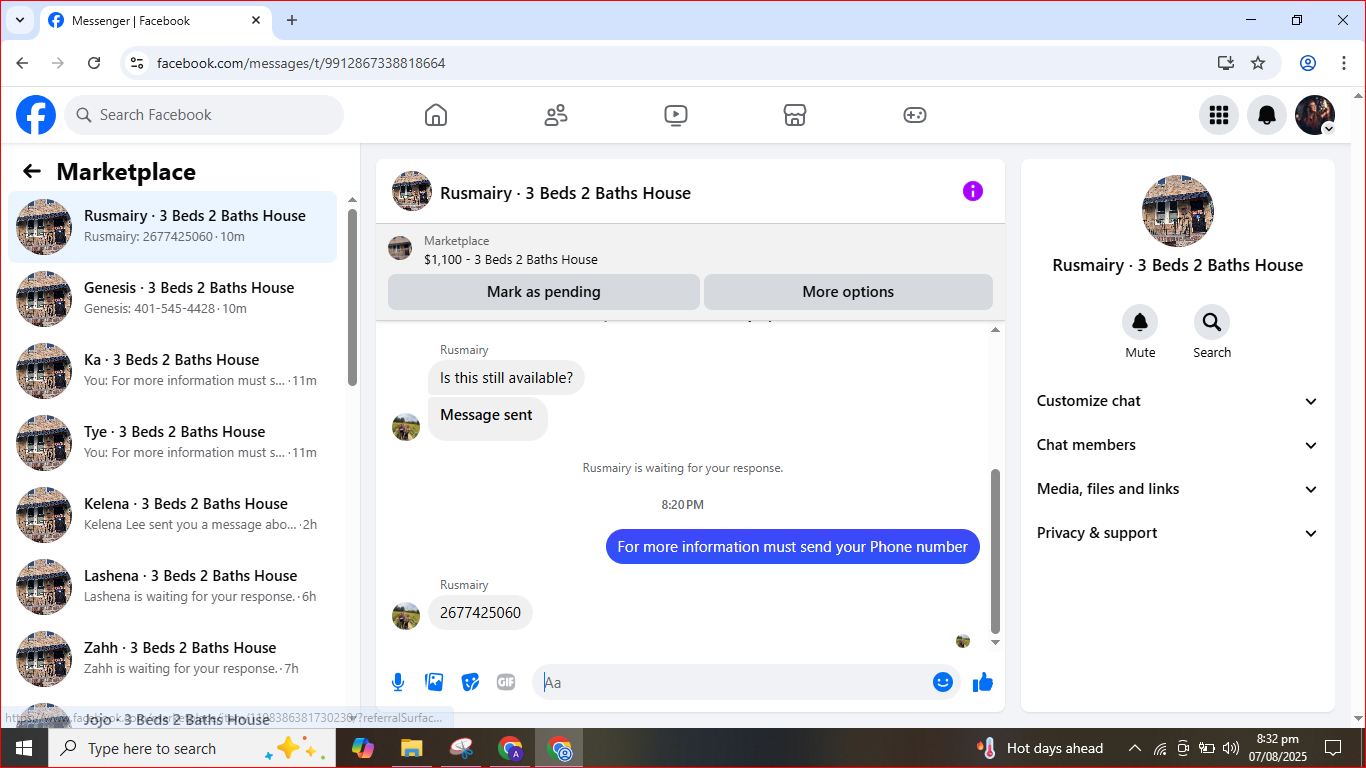Viewport: 1366px width, 768px height.
Task: Open the Friends icon in top navigation
Action: click(x=556, y=115)
